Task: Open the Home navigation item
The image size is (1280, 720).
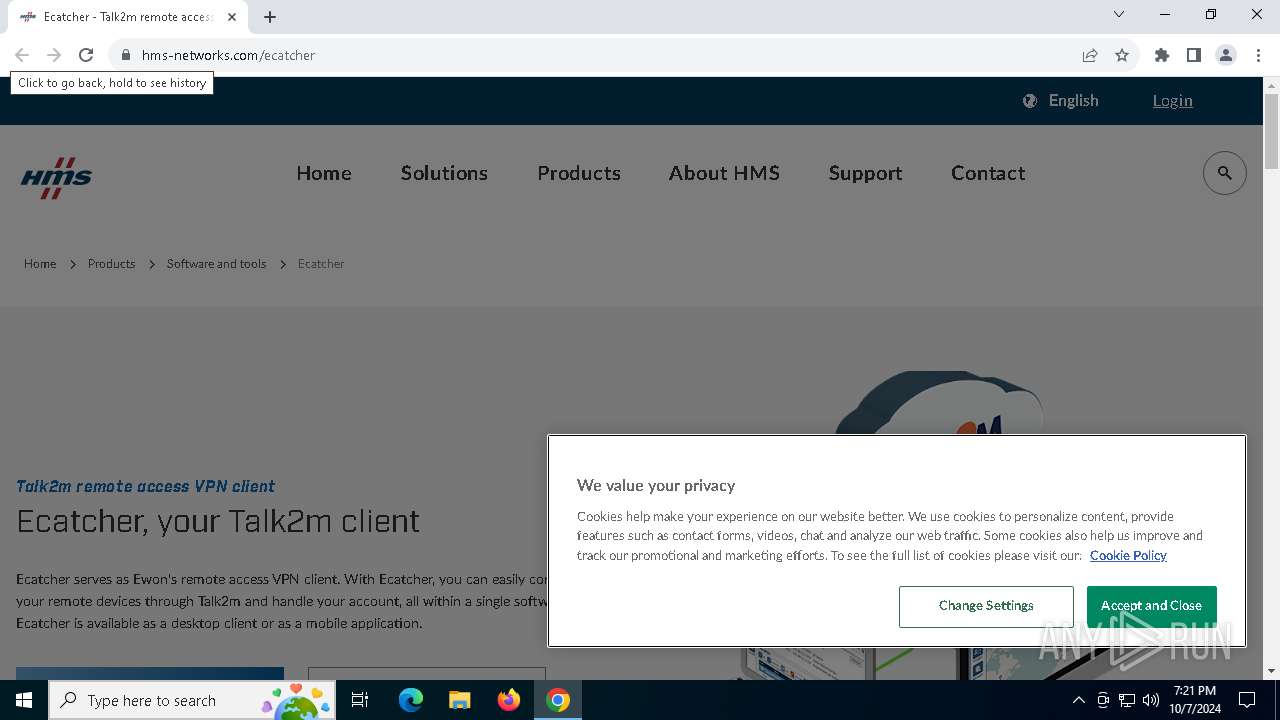Action: (324, 173)
